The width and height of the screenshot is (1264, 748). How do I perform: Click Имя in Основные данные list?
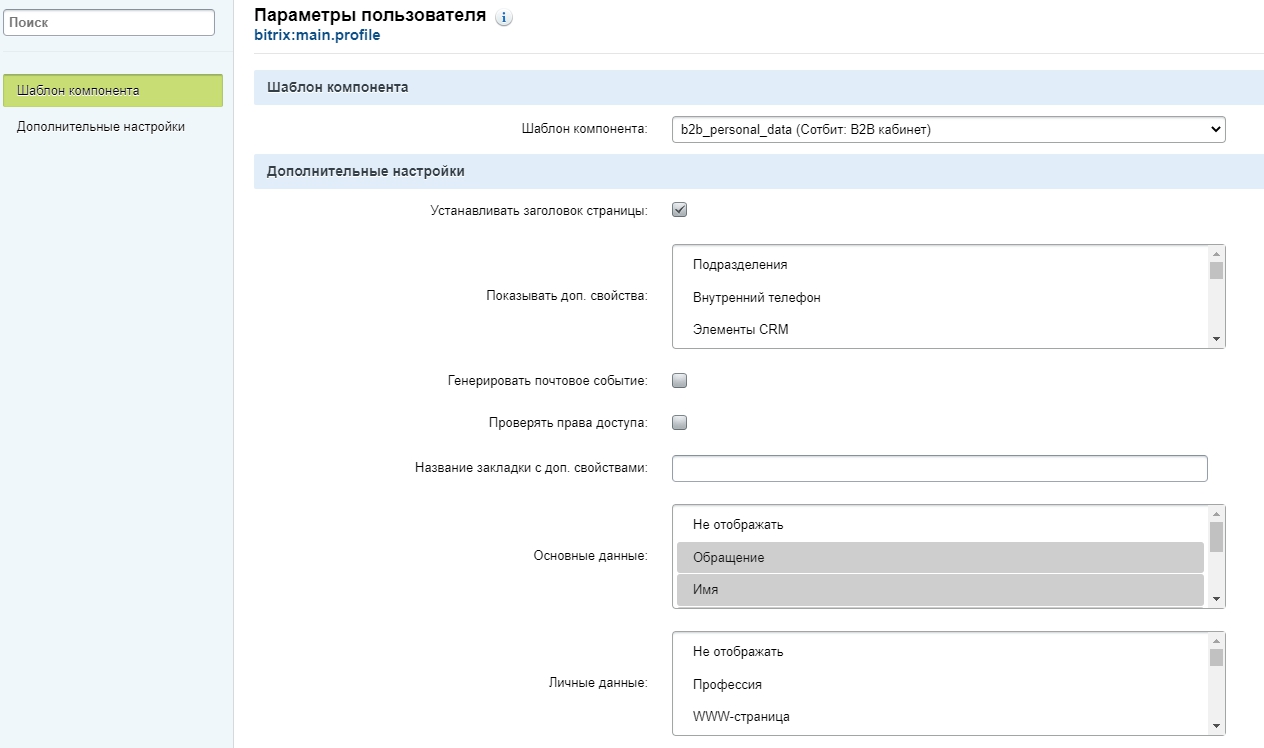point(940,589)
